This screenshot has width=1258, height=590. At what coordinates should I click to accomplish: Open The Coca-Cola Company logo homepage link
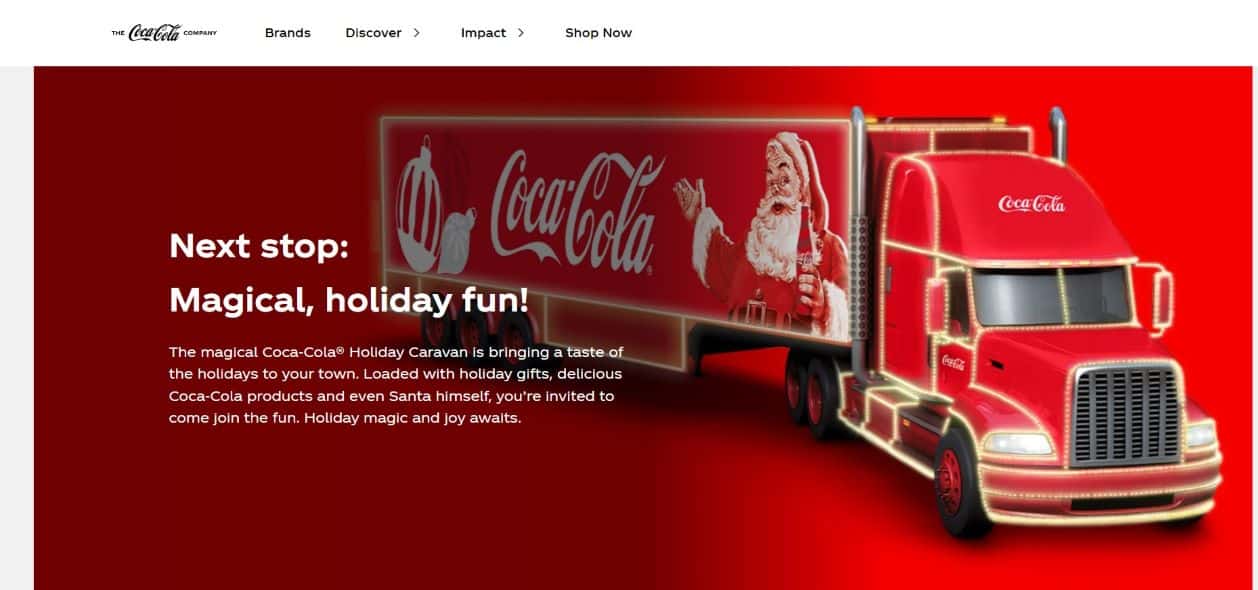coord(164,33)
